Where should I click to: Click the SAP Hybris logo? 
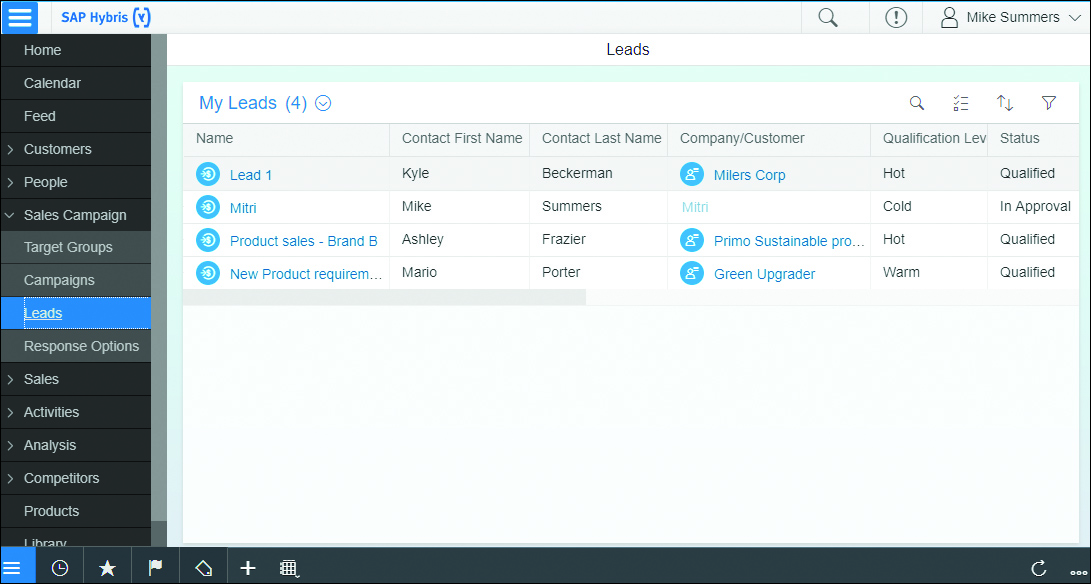coord(106,17)
